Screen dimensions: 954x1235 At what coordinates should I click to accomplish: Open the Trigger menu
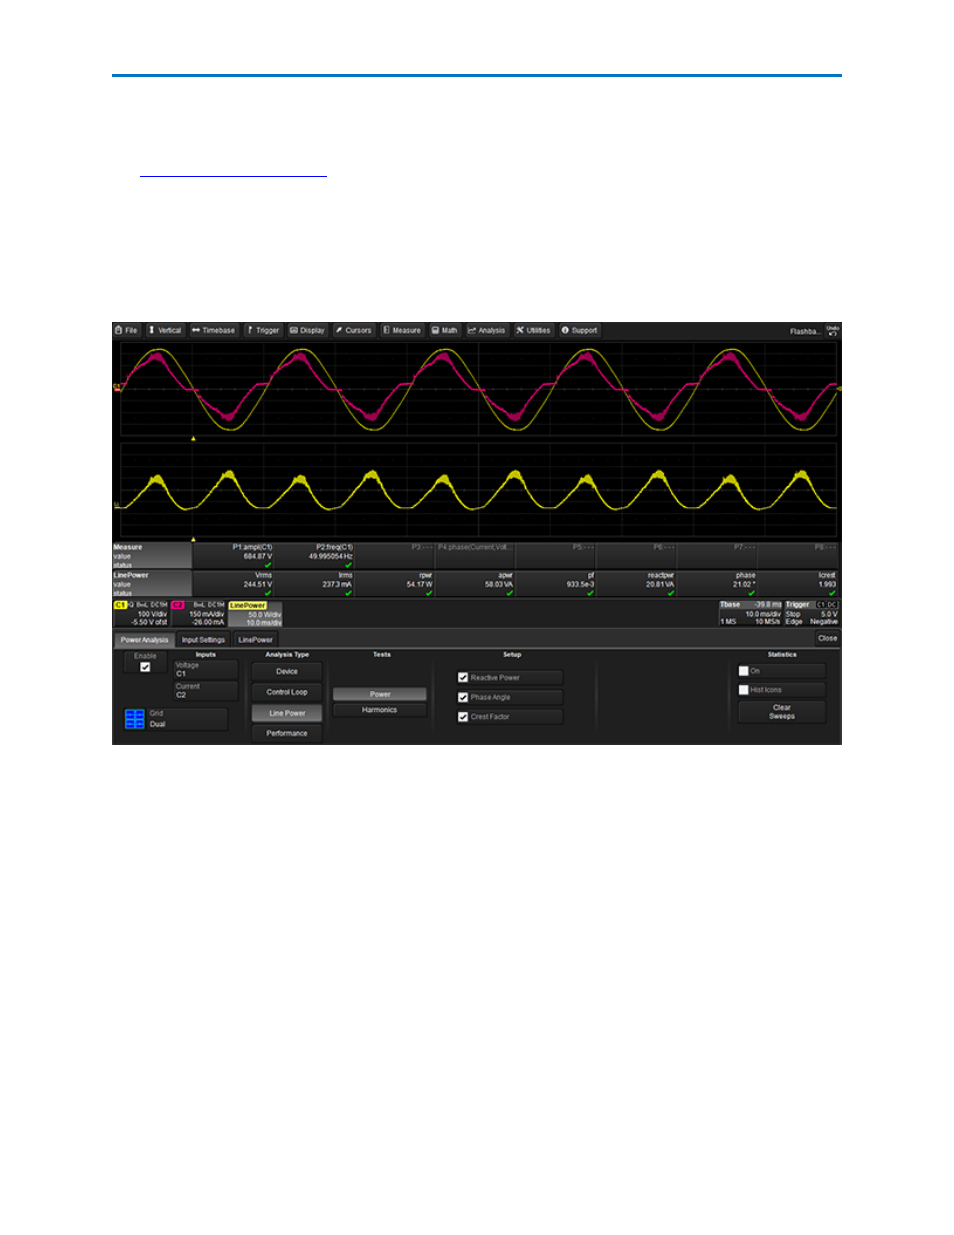point(263,330)
